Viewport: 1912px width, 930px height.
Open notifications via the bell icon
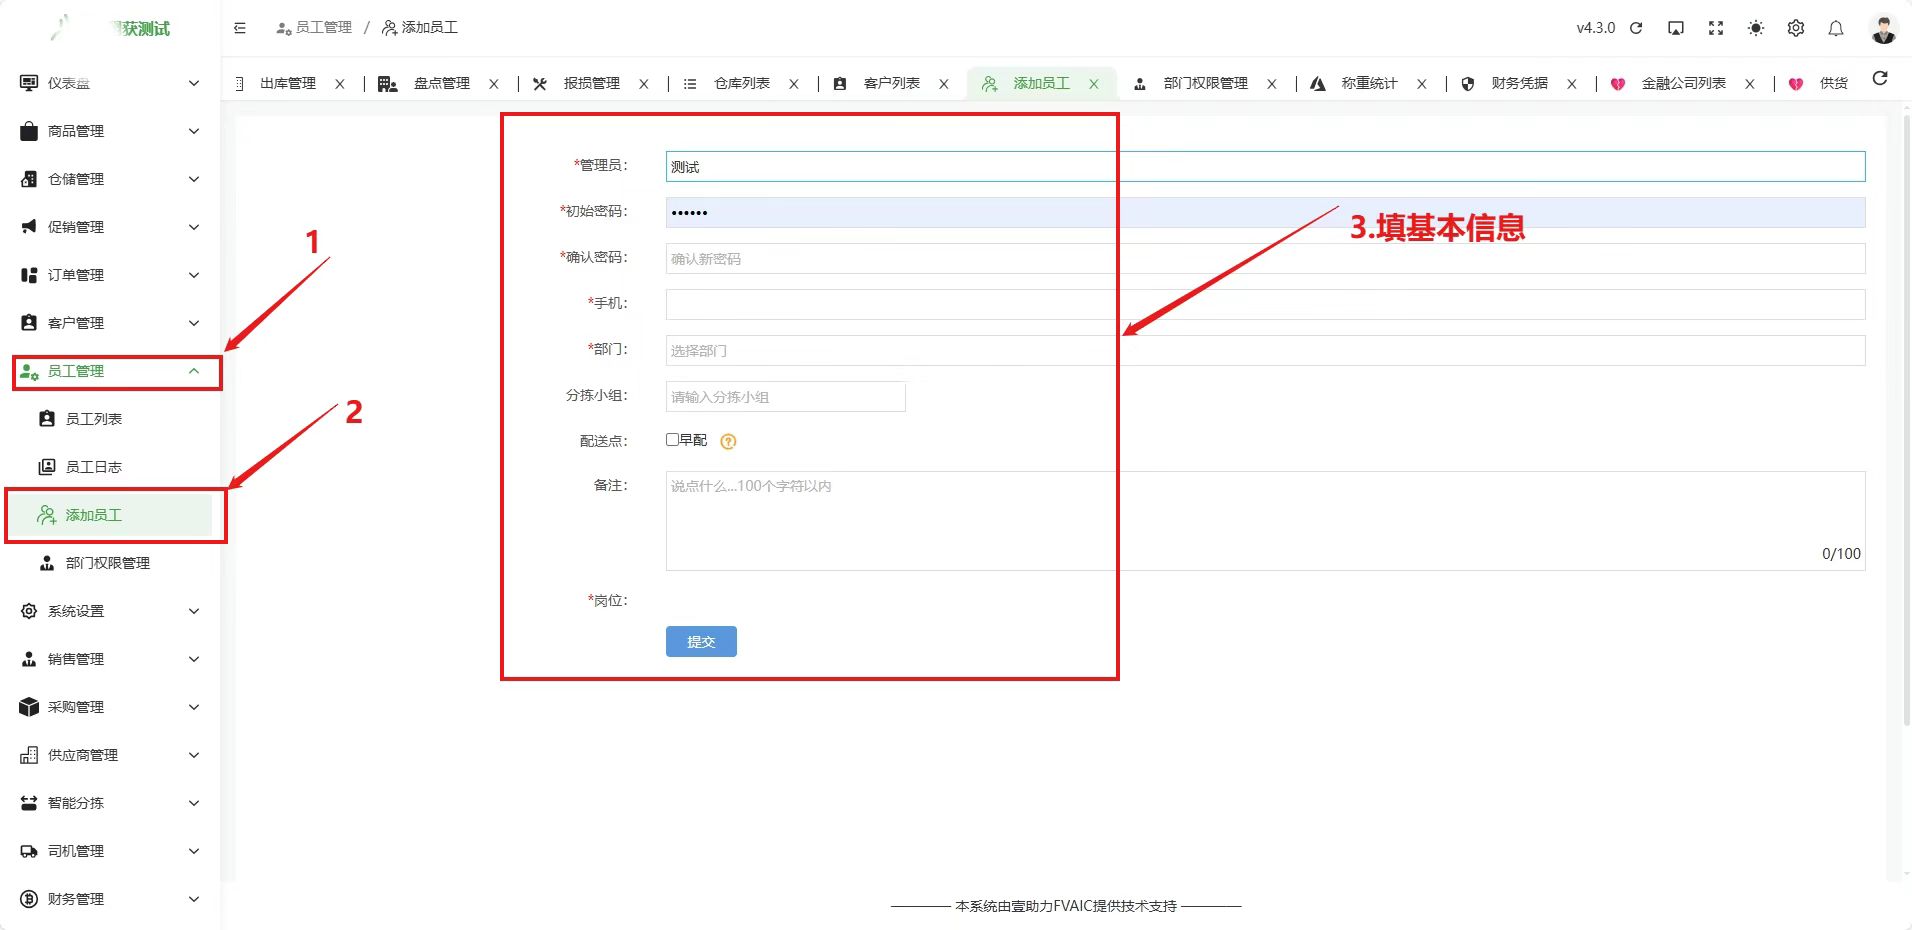point(1834,28)
